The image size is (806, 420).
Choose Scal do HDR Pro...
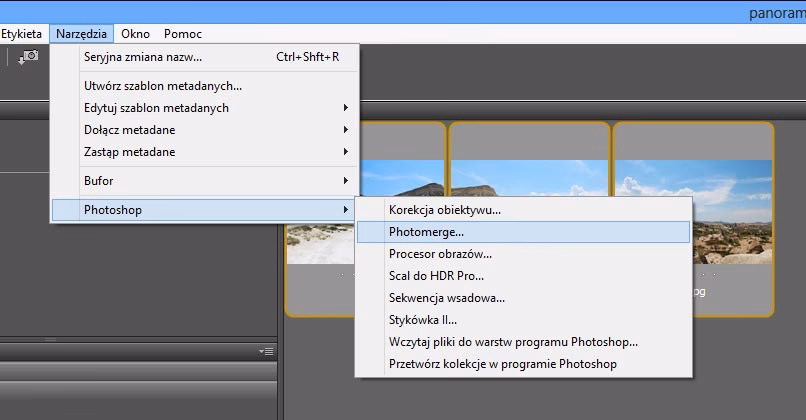(x=523, y=276)
